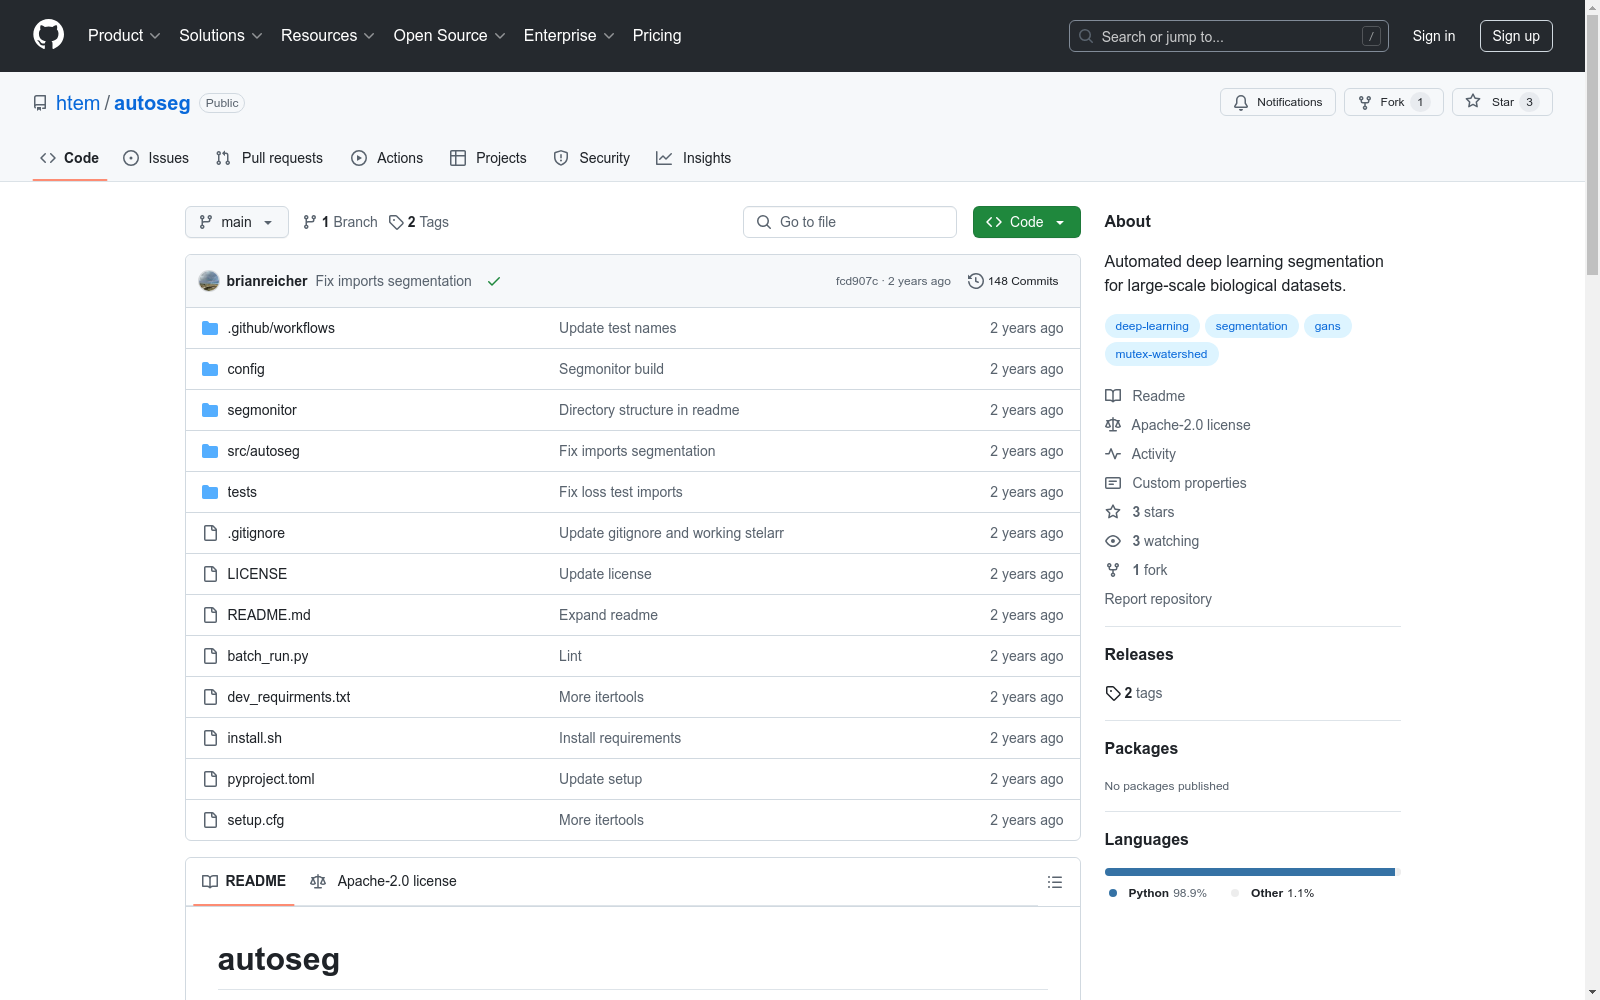Expand the Open Source menu
This screenshot has width=1600, height=1000.
(450, 36)
